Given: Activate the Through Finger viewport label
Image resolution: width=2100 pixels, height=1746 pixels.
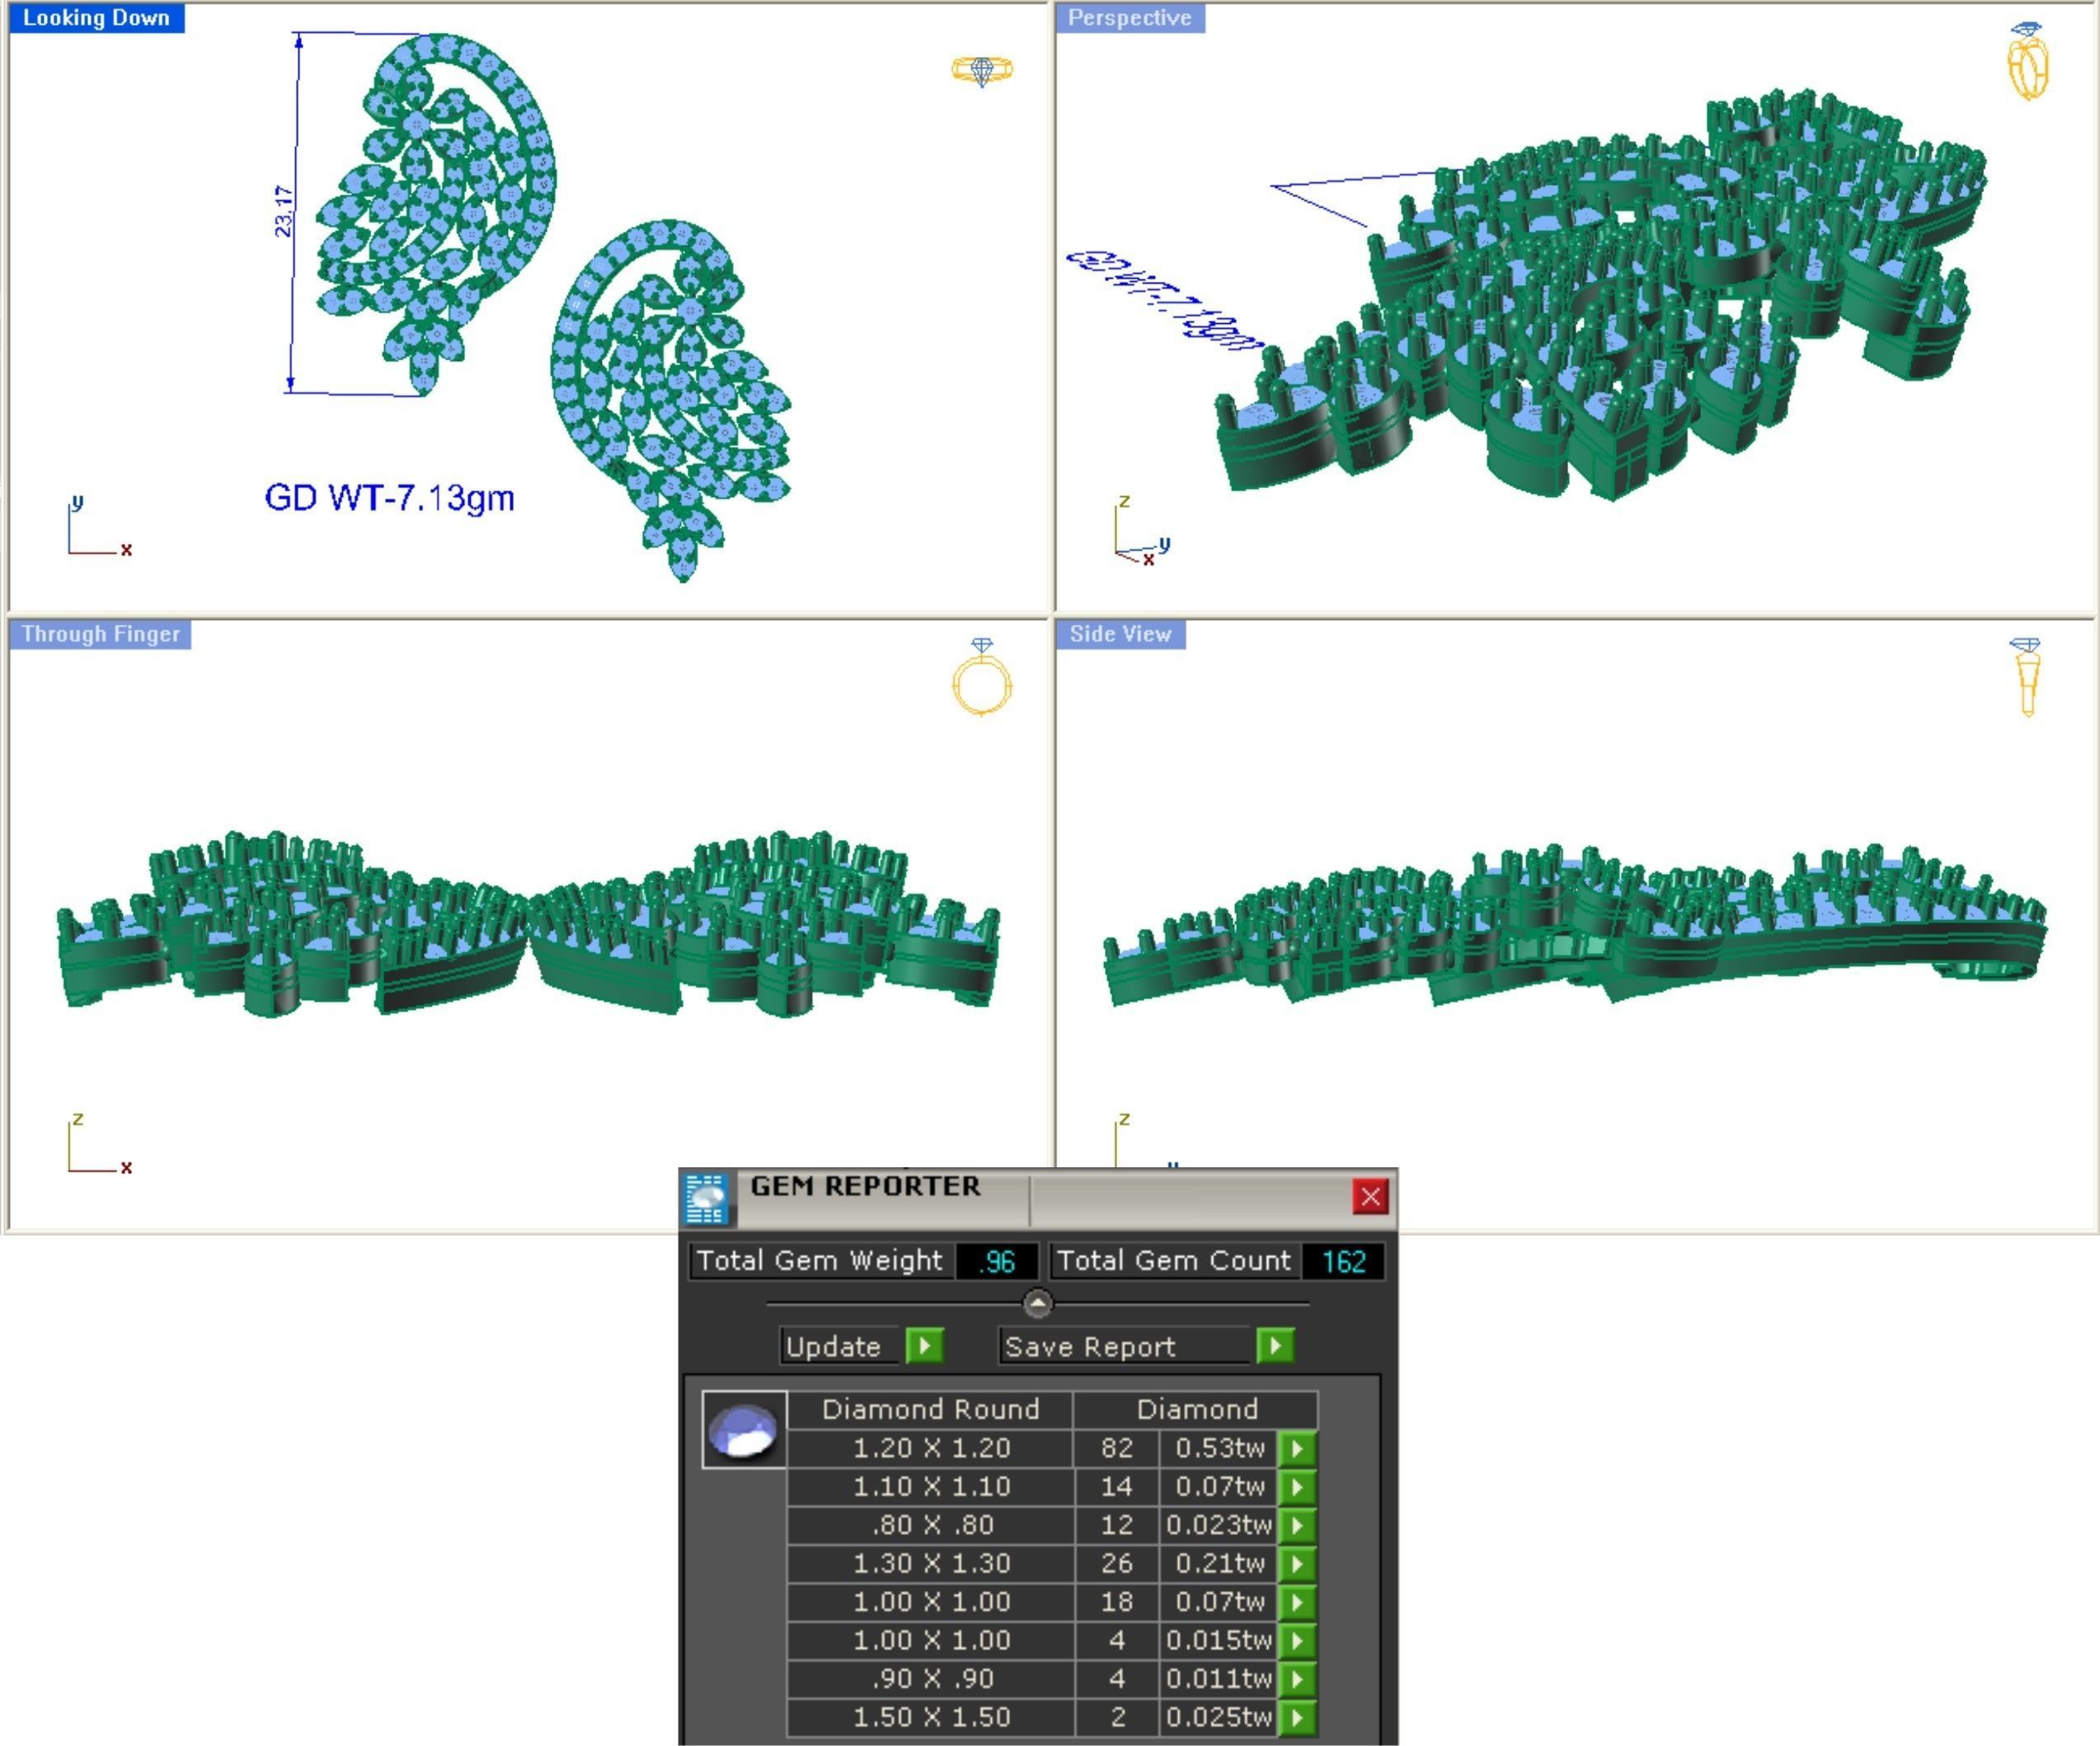Looking at the screenshot, I should pyautogui.click(x=100, y=634).
